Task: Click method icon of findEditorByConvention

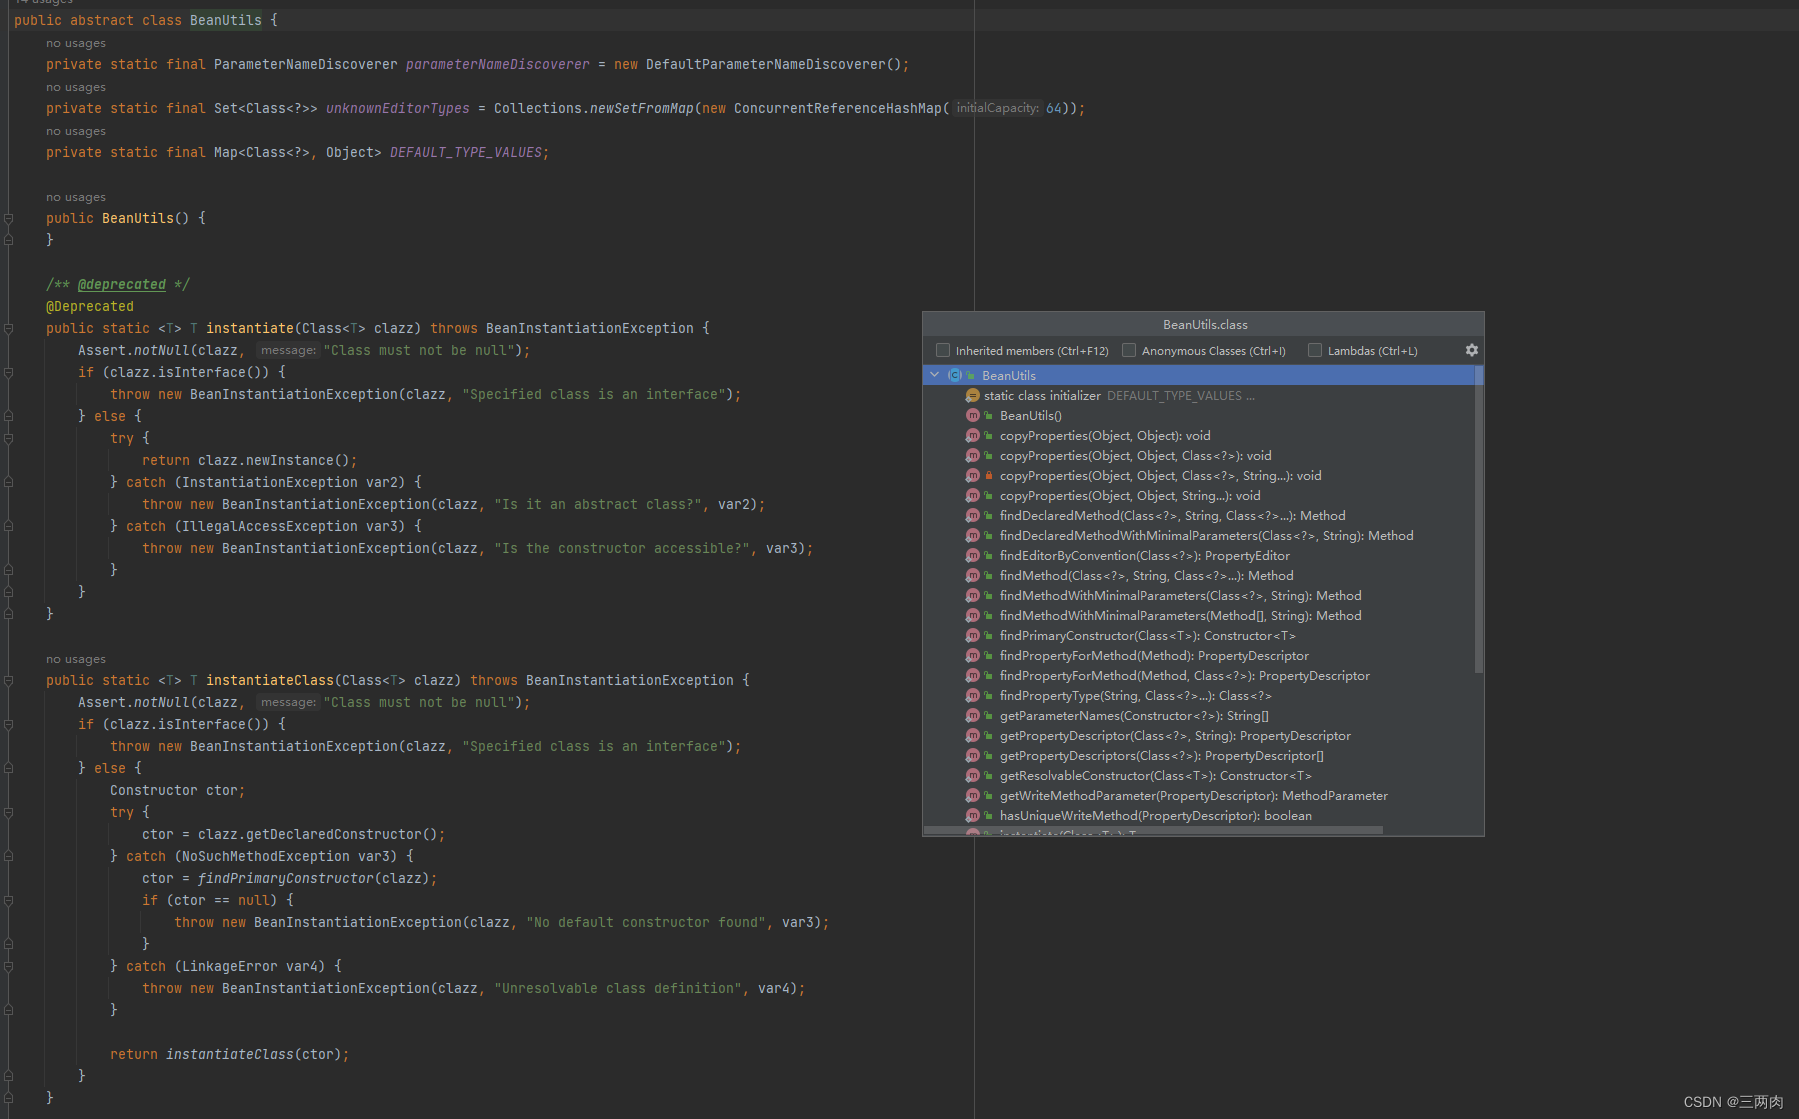Action: click(x=972, y=555)
